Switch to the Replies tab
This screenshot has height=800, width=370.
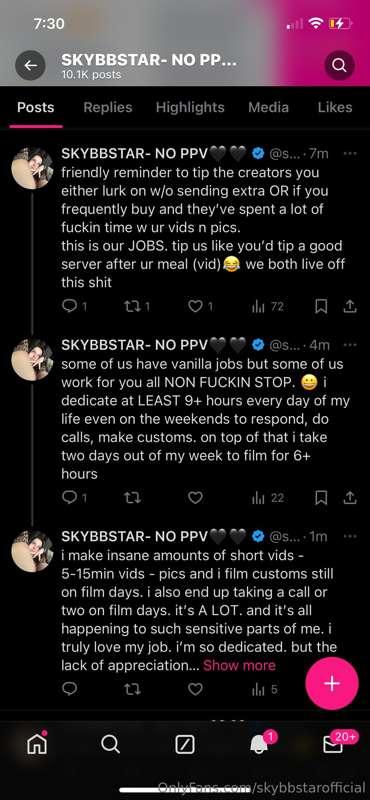pos(108,107)
